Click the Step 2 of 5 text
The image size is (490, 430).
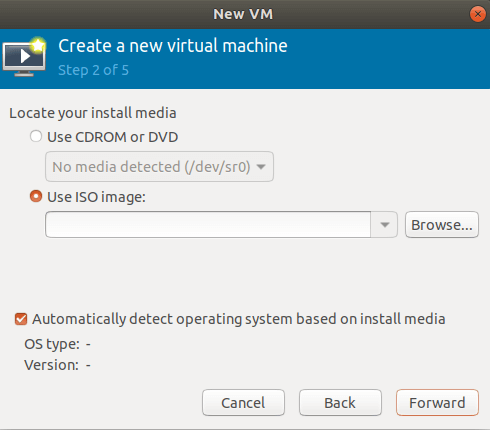pyautogui.click(x=93, y=70)
